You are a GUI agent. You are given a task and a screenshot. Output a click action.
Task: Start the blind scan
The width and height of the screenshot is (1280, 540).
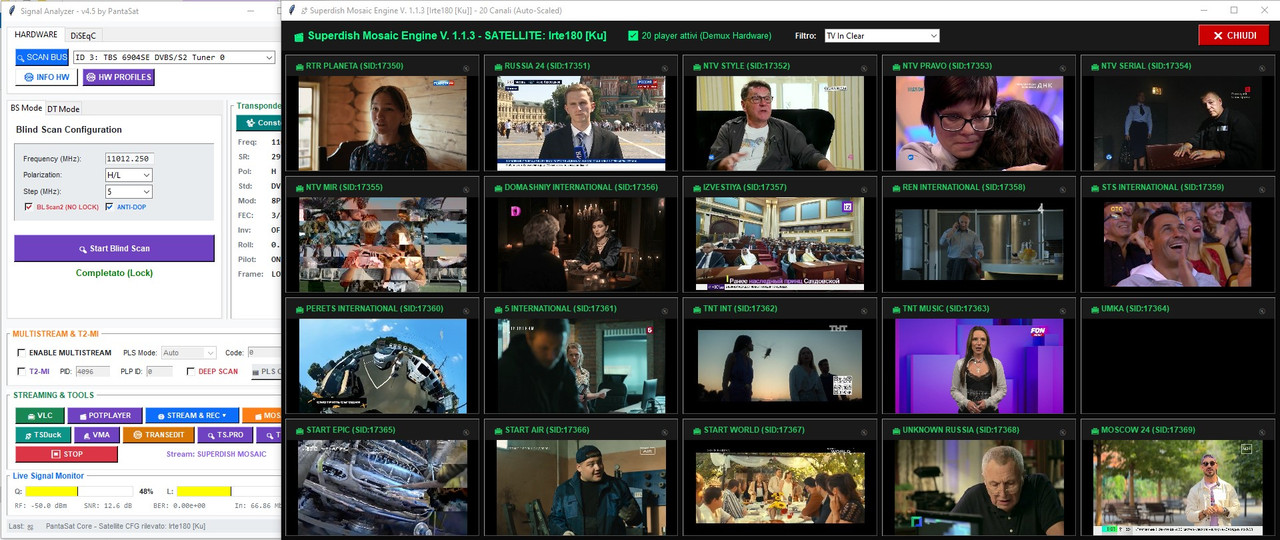pyautogui.click(x=114, y=248)
